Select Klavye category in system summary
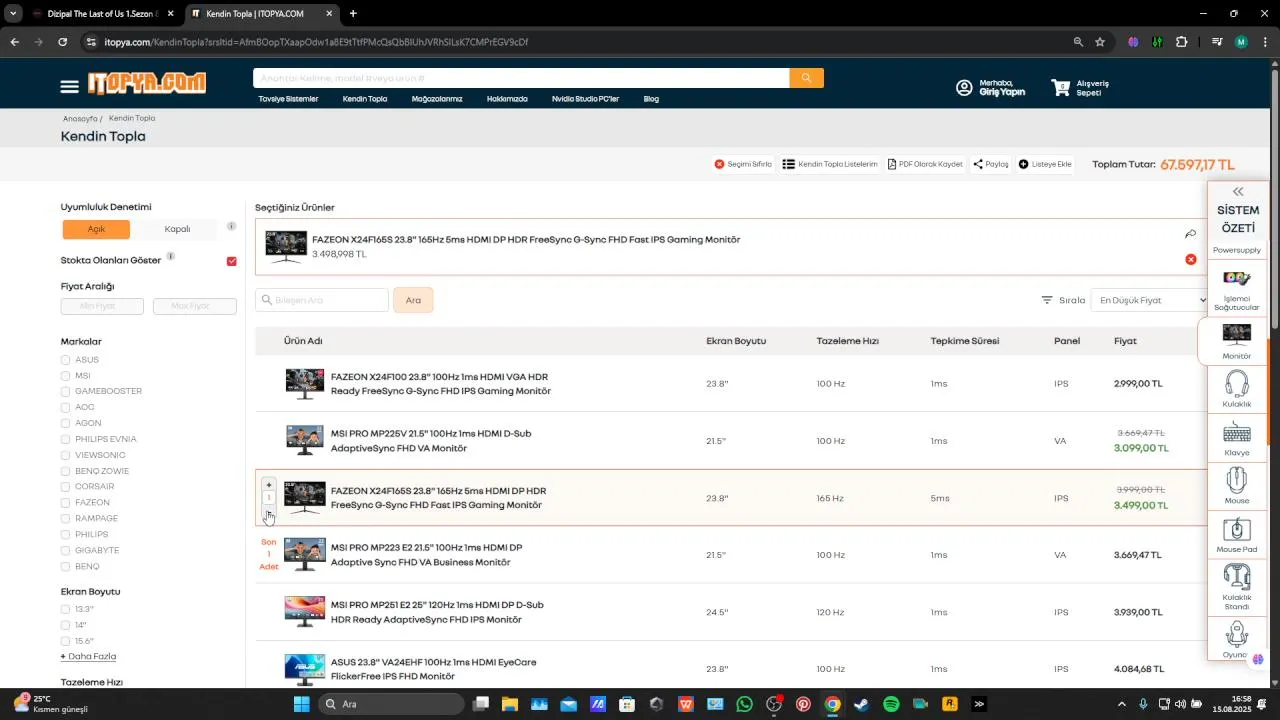The image size is (1280, 720). (1237, 438)
